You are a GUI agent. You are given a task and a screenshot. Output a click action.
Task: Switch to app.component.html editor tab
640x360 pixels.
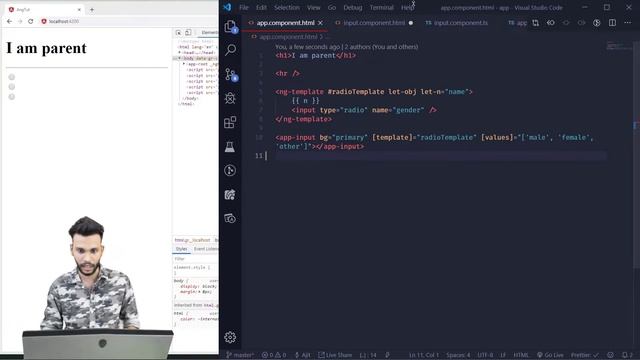tap(285, 23)
